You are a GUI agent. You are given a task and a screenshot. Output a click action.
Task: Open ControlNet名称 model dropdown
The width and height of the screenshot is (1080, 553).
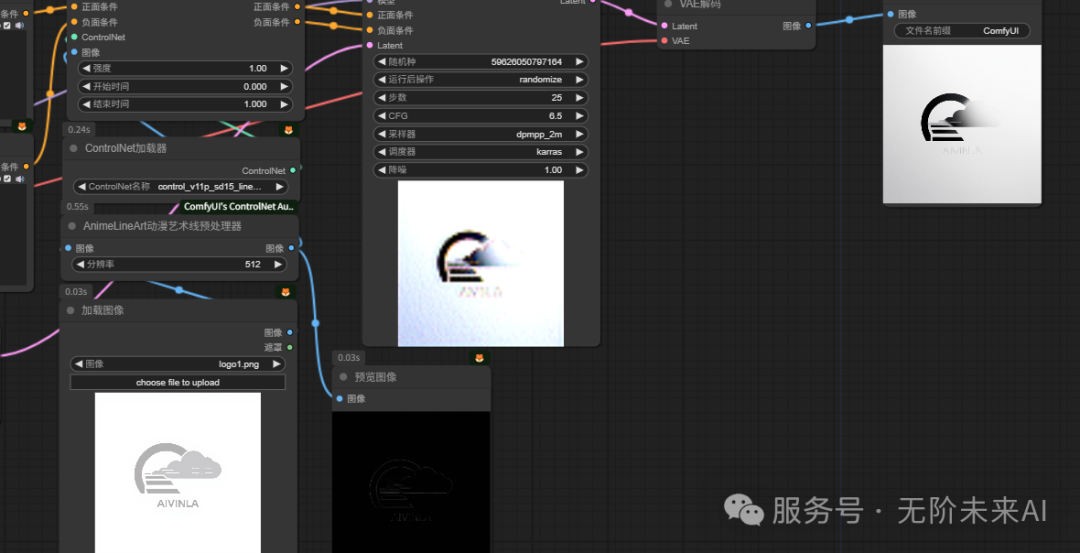(180, 187)
